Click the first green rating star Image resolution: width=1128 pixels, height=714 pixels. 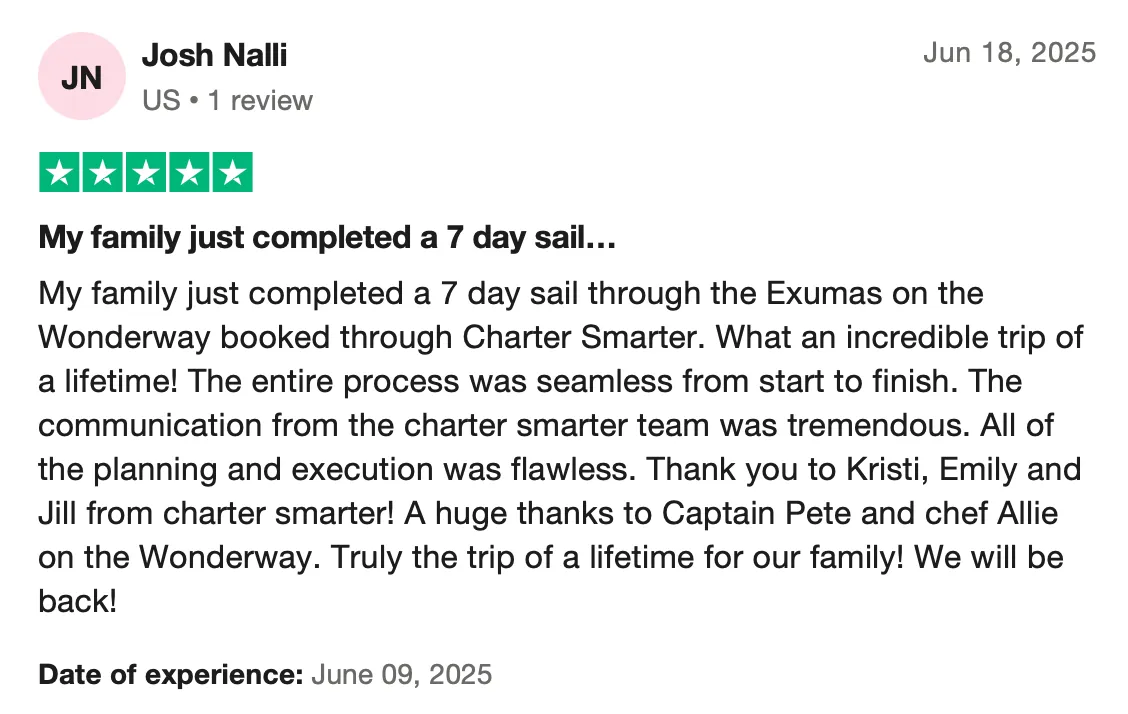tap(59, 173)
